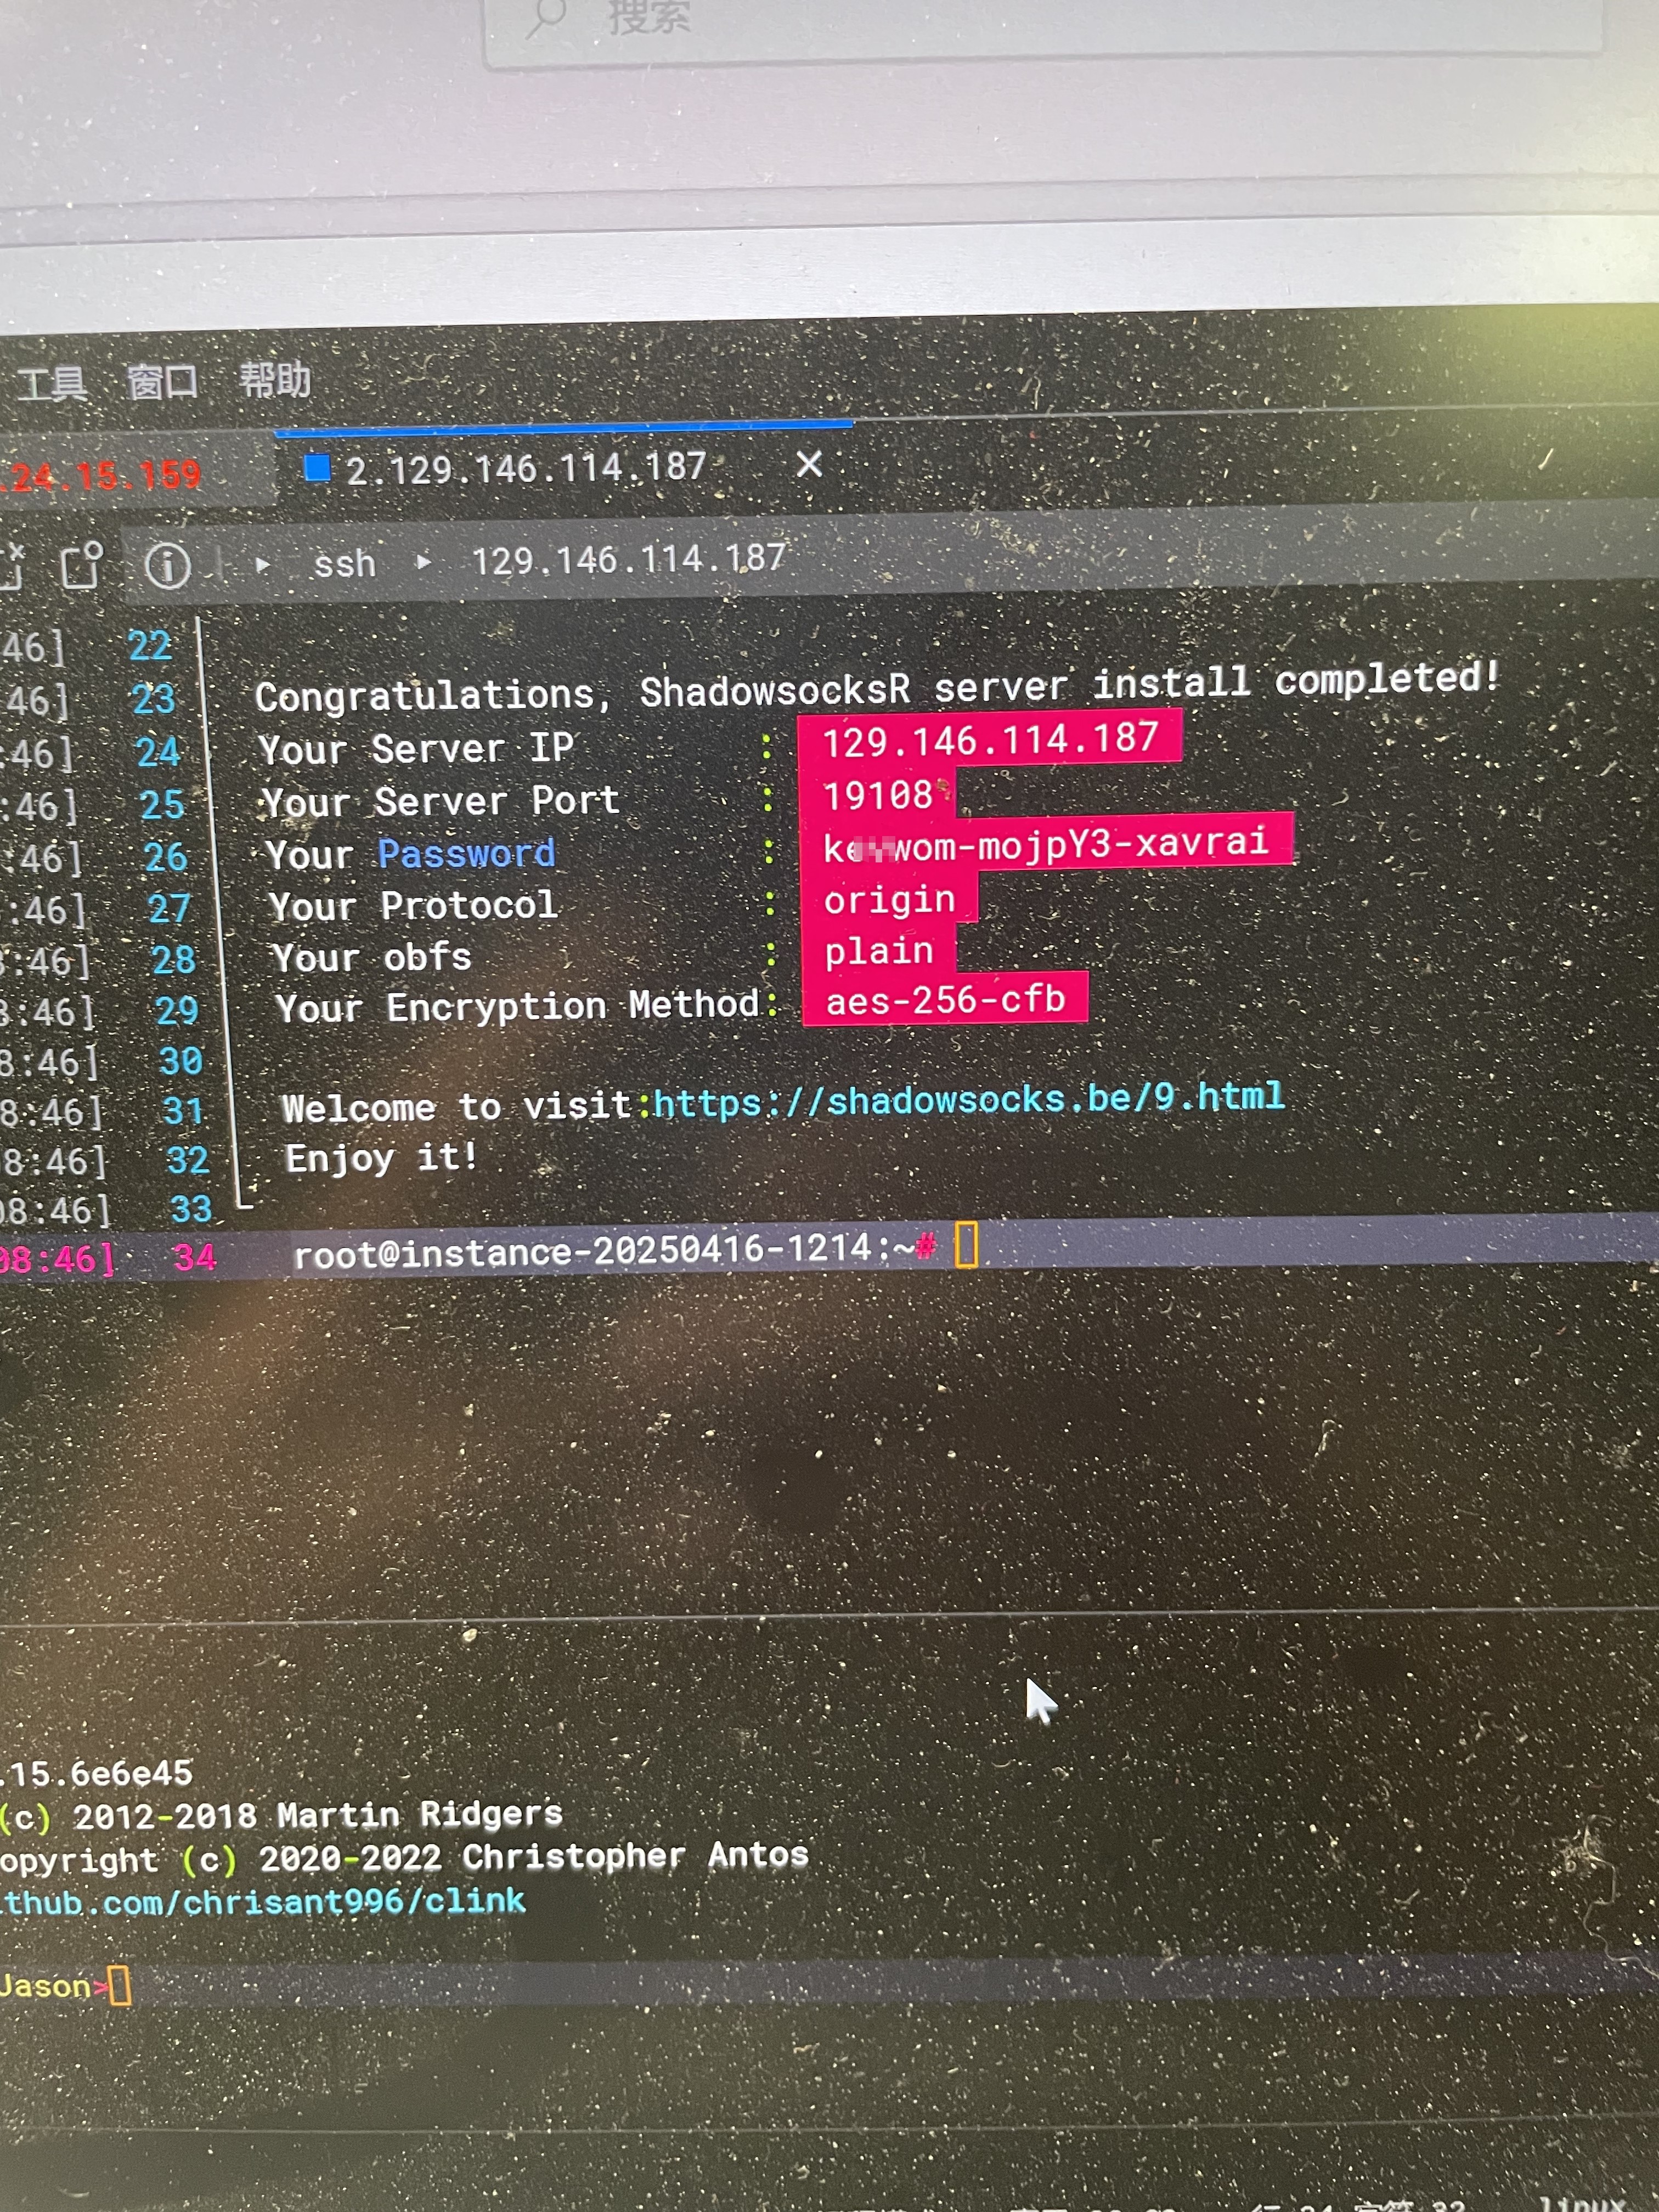This screenshot has width=1659, height=2212.
Task: Expand the arrow before ssh breadcrumb
Action: tap(263, 565)
